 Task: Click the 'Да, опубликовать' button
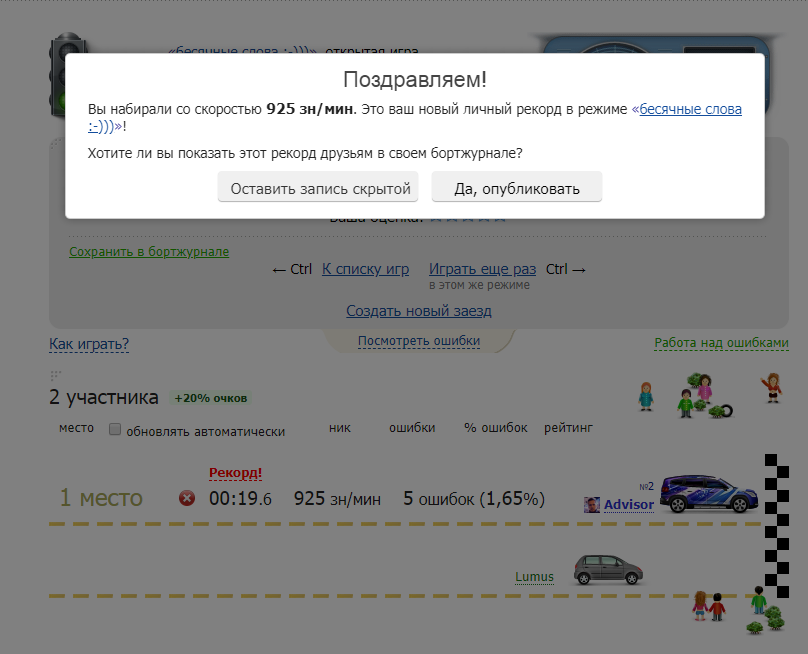[516, 188]
